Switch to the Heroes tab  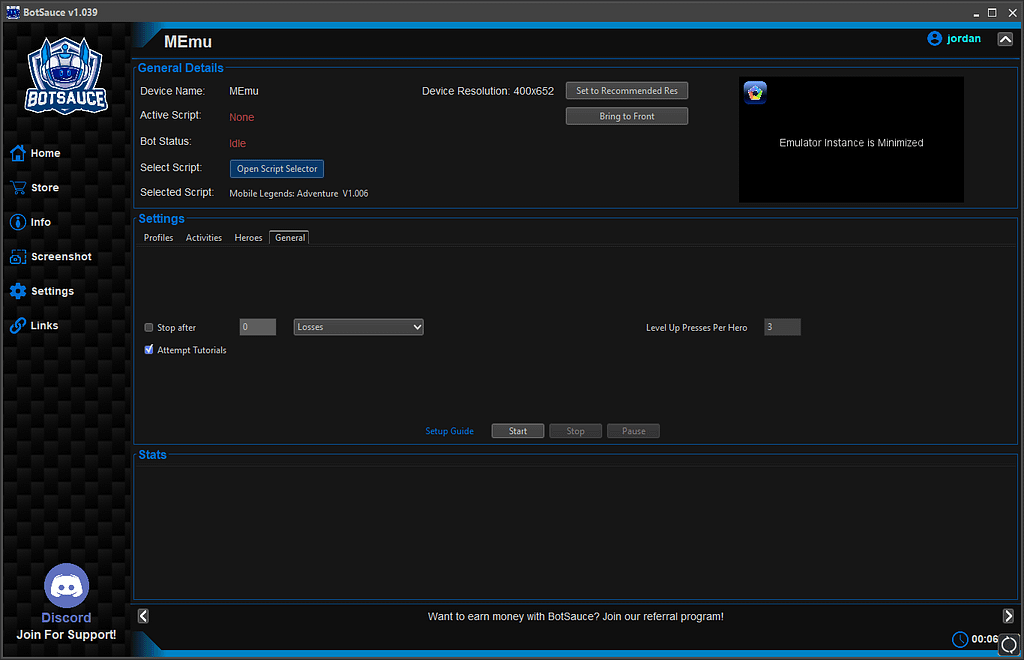[x=248, y=238]
